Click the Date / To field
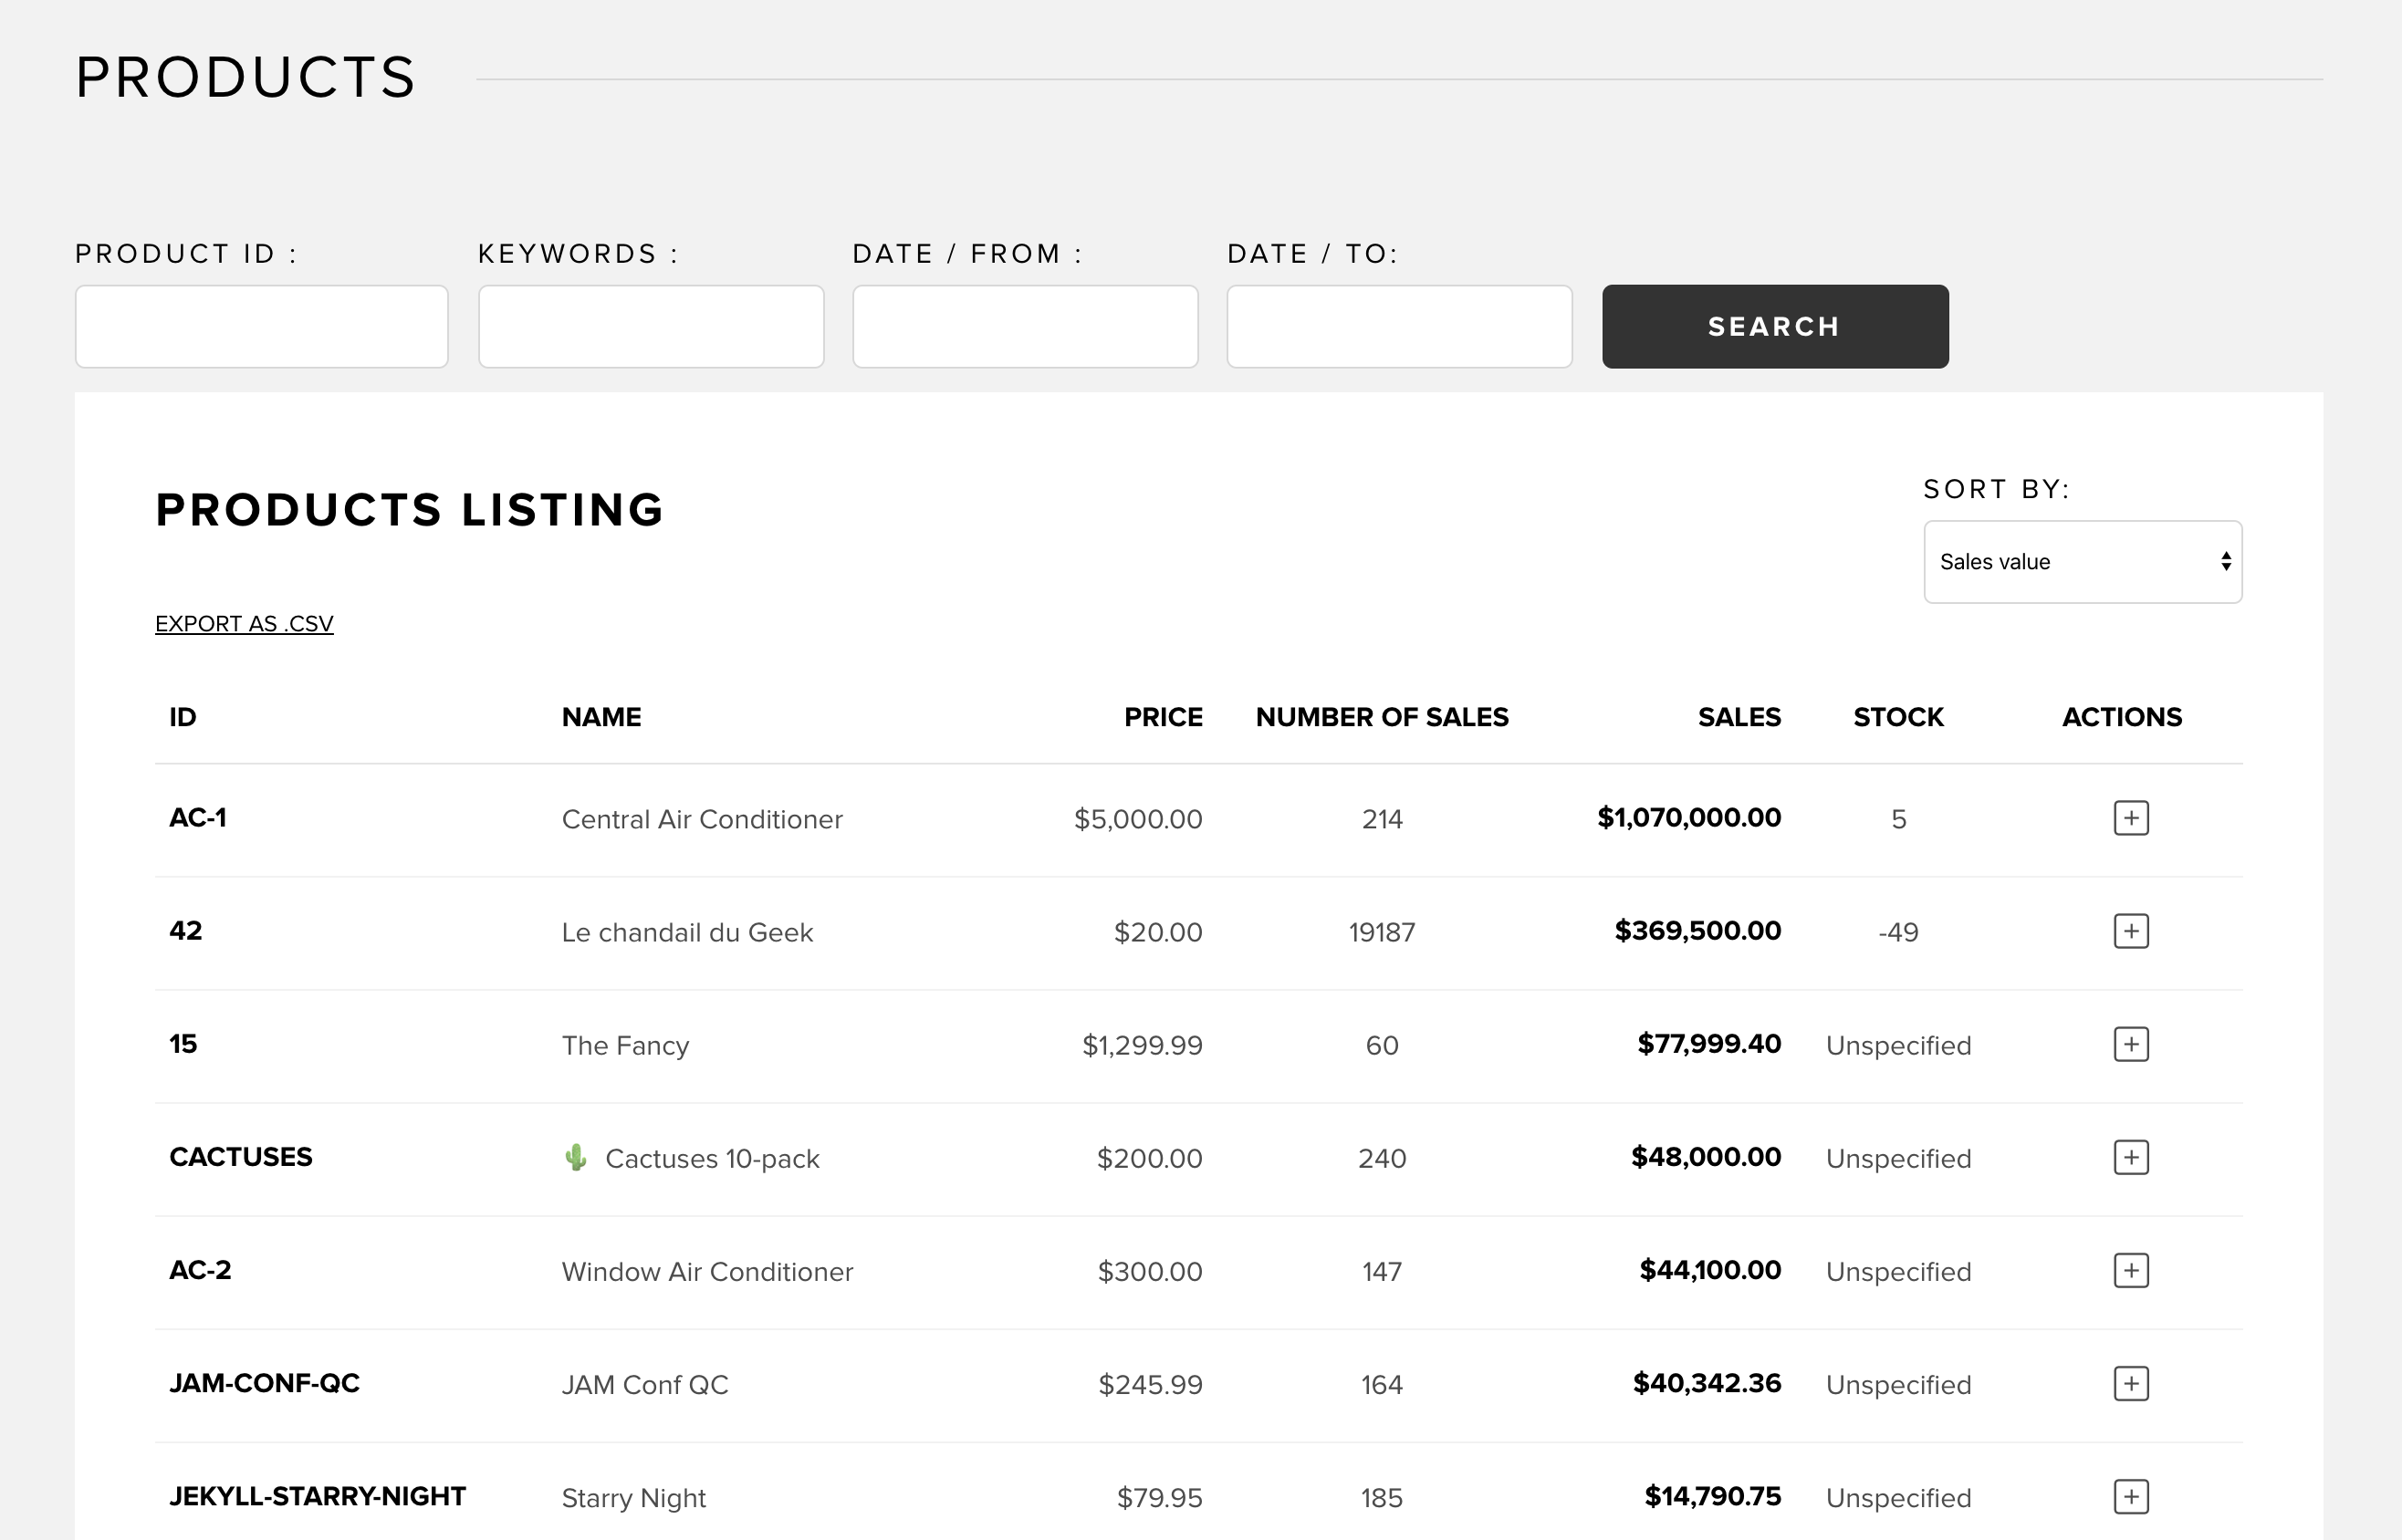The height and width of the screenshot is (1540, 2402). click(1399, 327)
